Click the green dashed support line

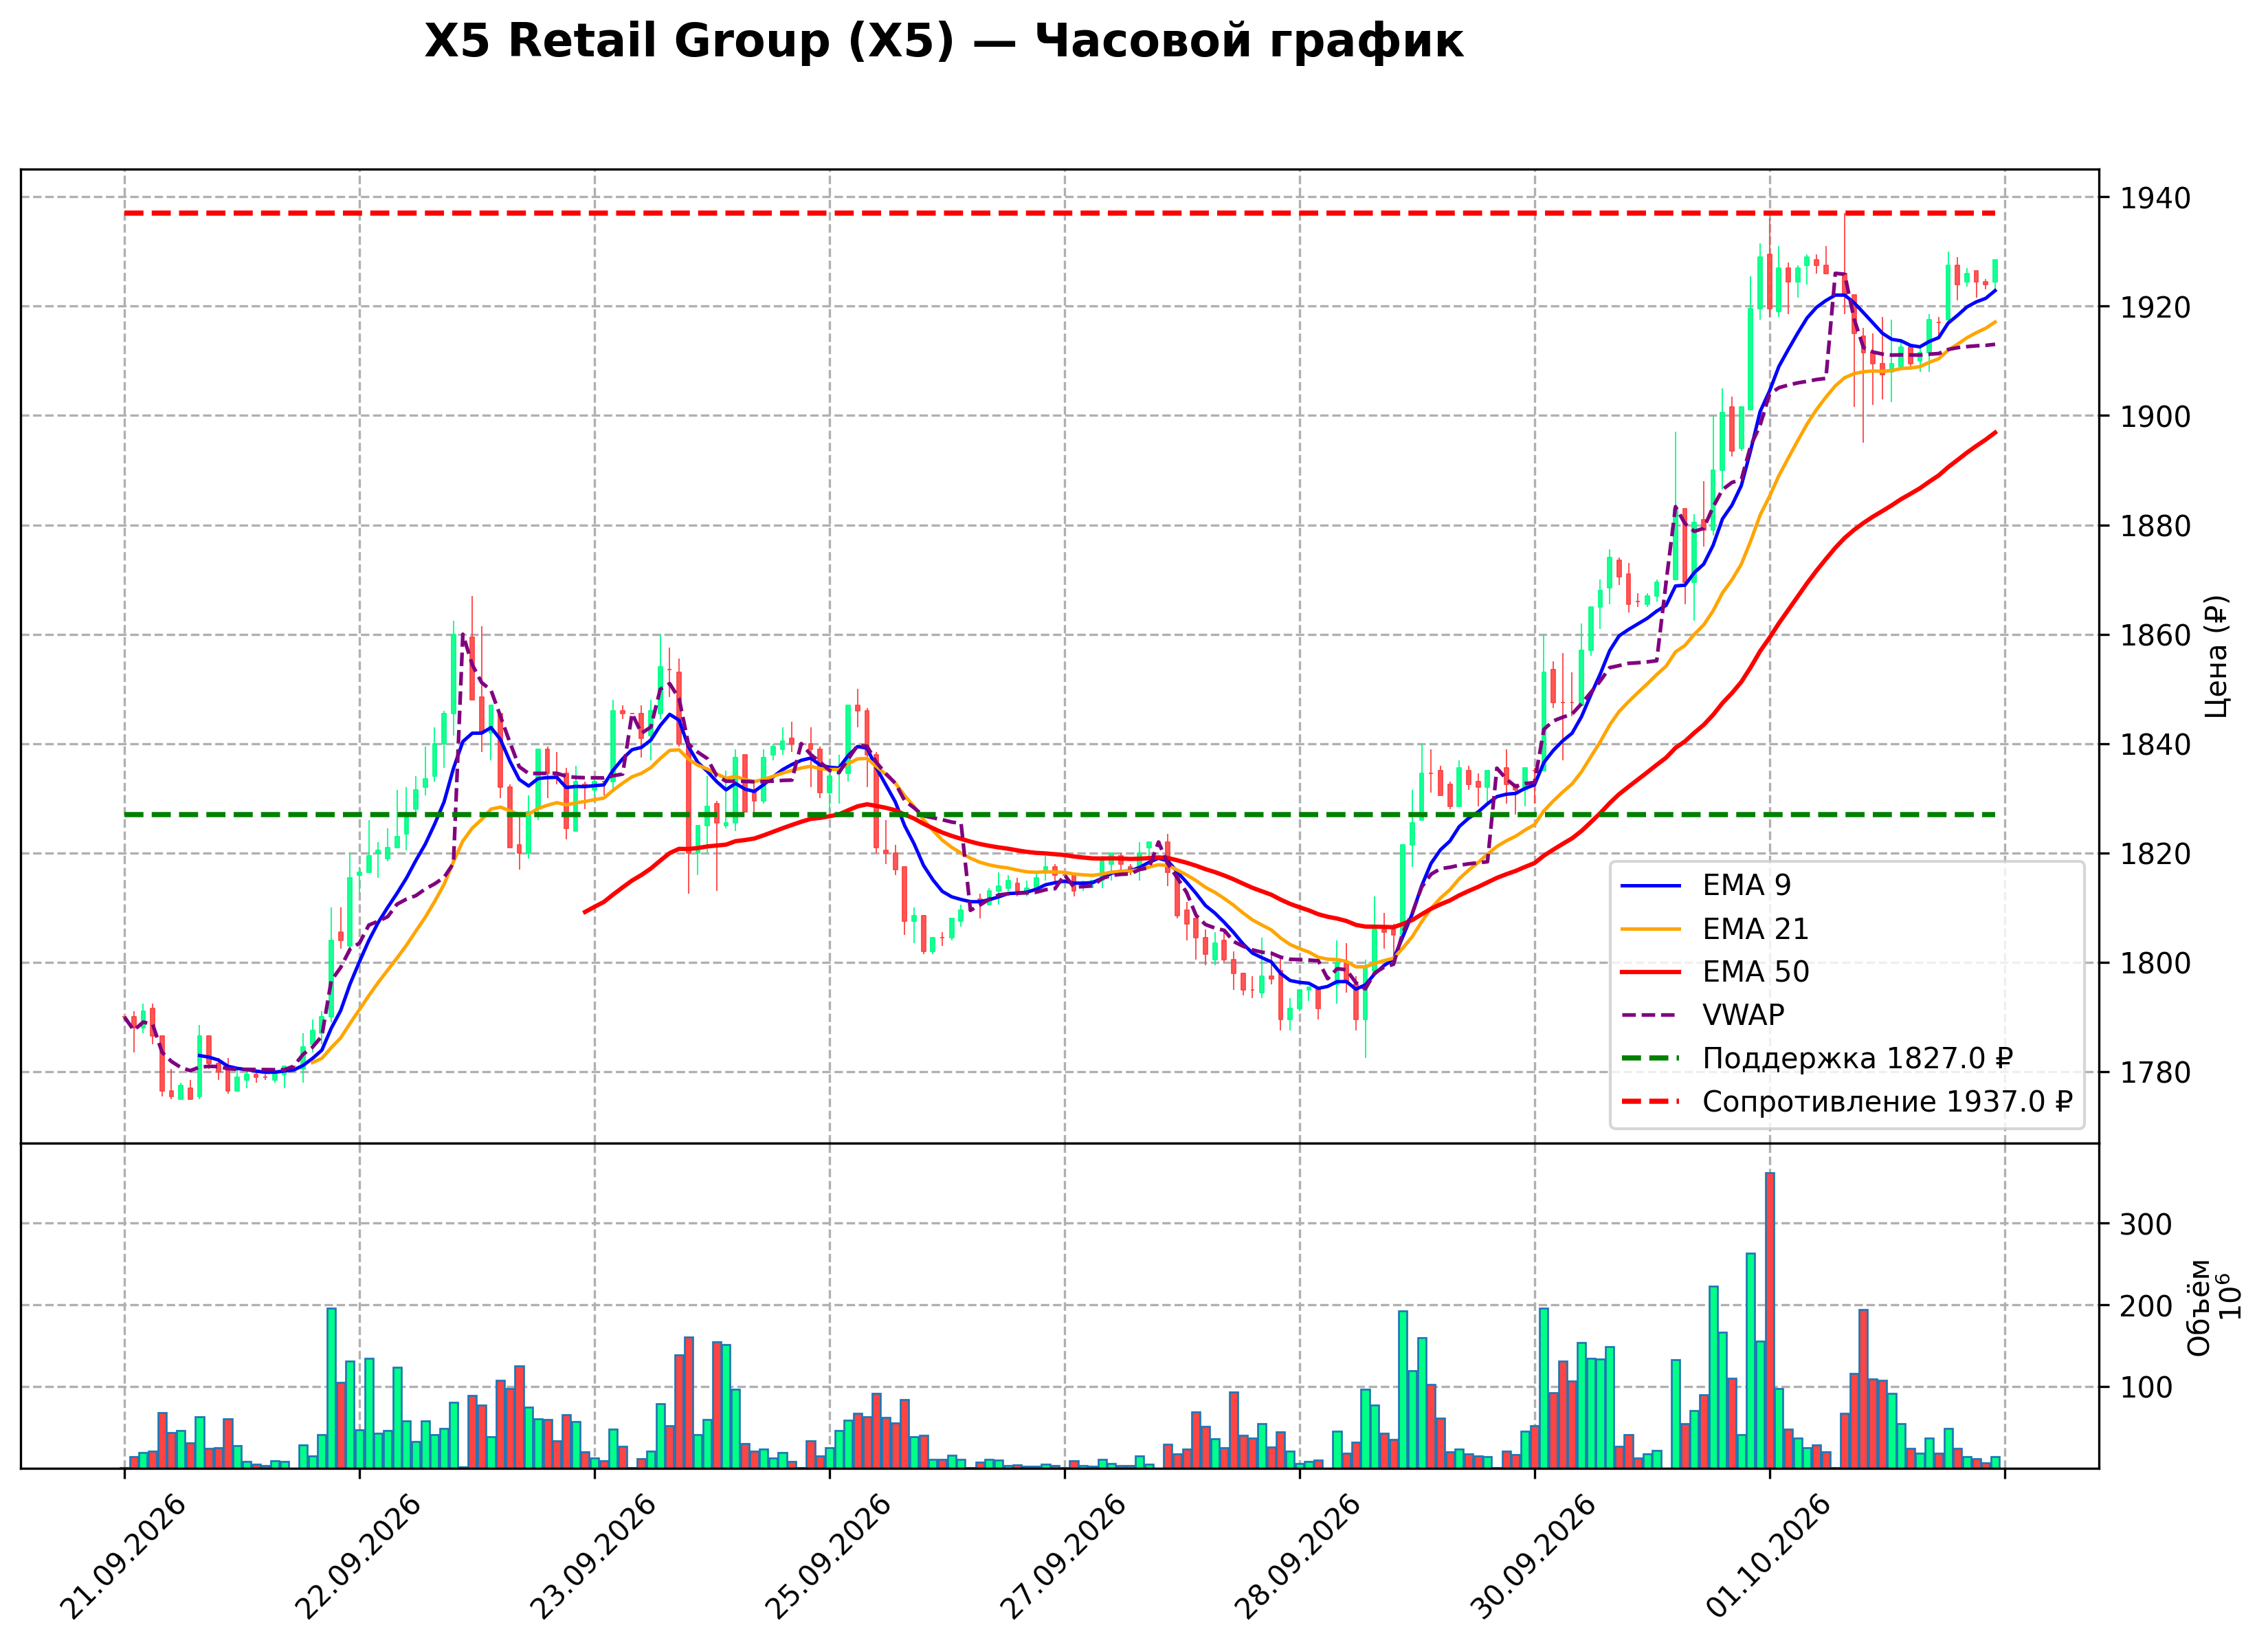tap(1060, 815)
